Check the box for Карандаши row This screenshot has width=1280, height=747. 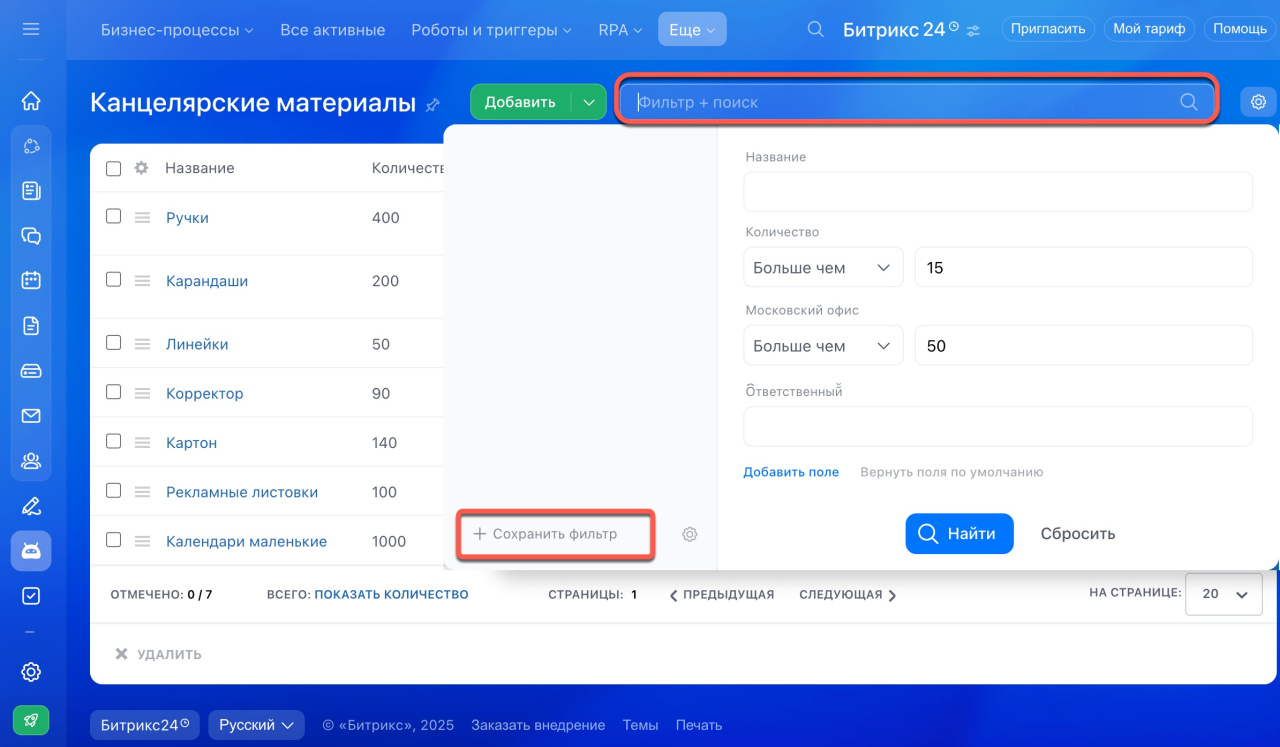click(114, 280)
